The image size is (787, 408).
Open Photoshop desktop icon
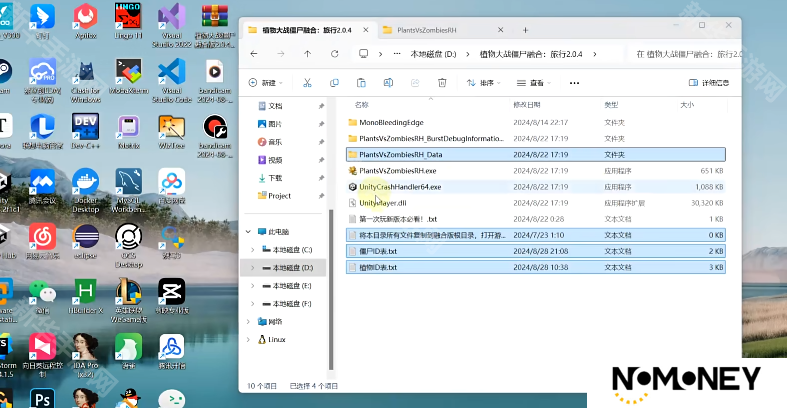(42, 398)
